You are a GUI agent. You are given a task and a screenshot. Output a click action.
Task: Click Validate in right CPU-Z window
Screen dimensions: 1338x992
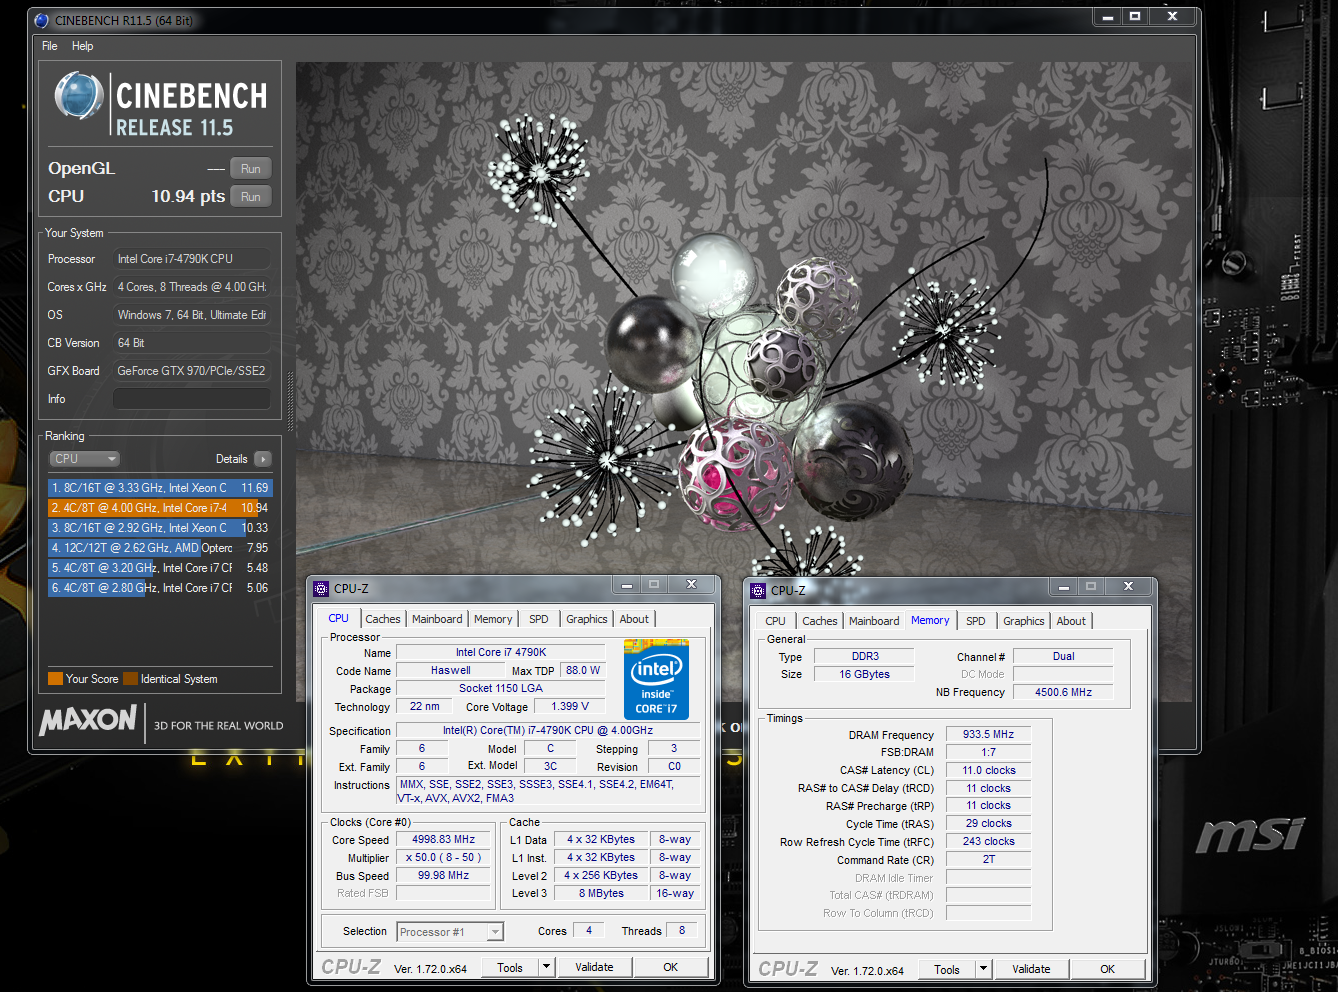click(1031, 970)
